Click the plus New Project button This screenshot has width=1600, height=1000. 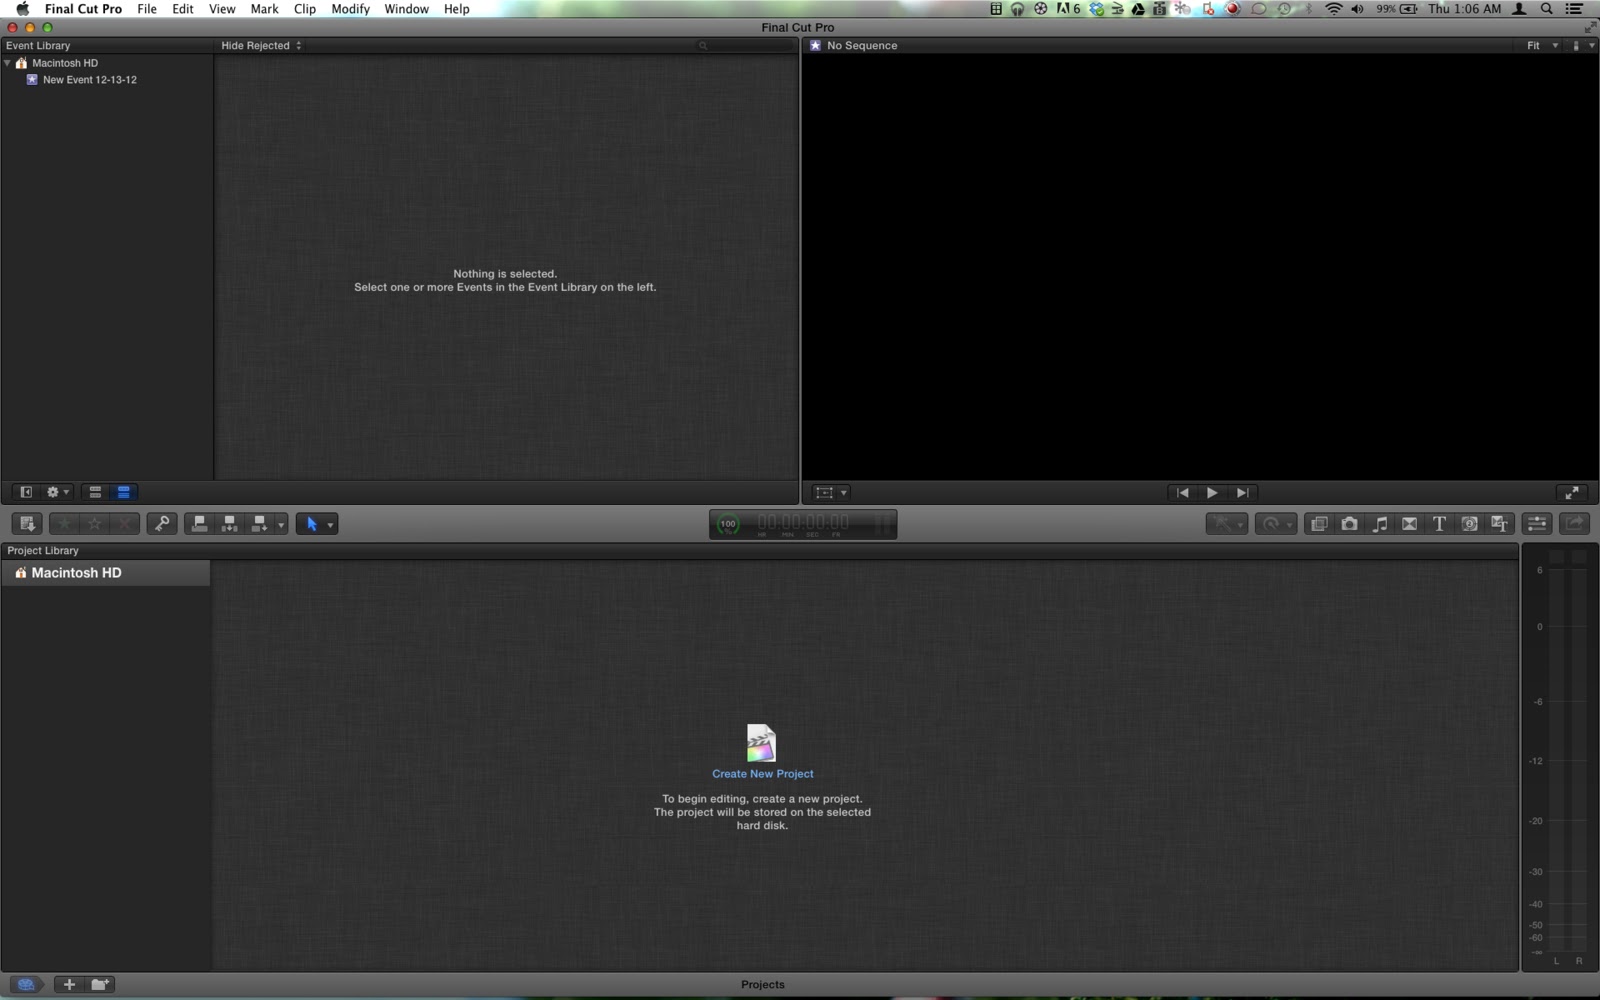[69, 984]
